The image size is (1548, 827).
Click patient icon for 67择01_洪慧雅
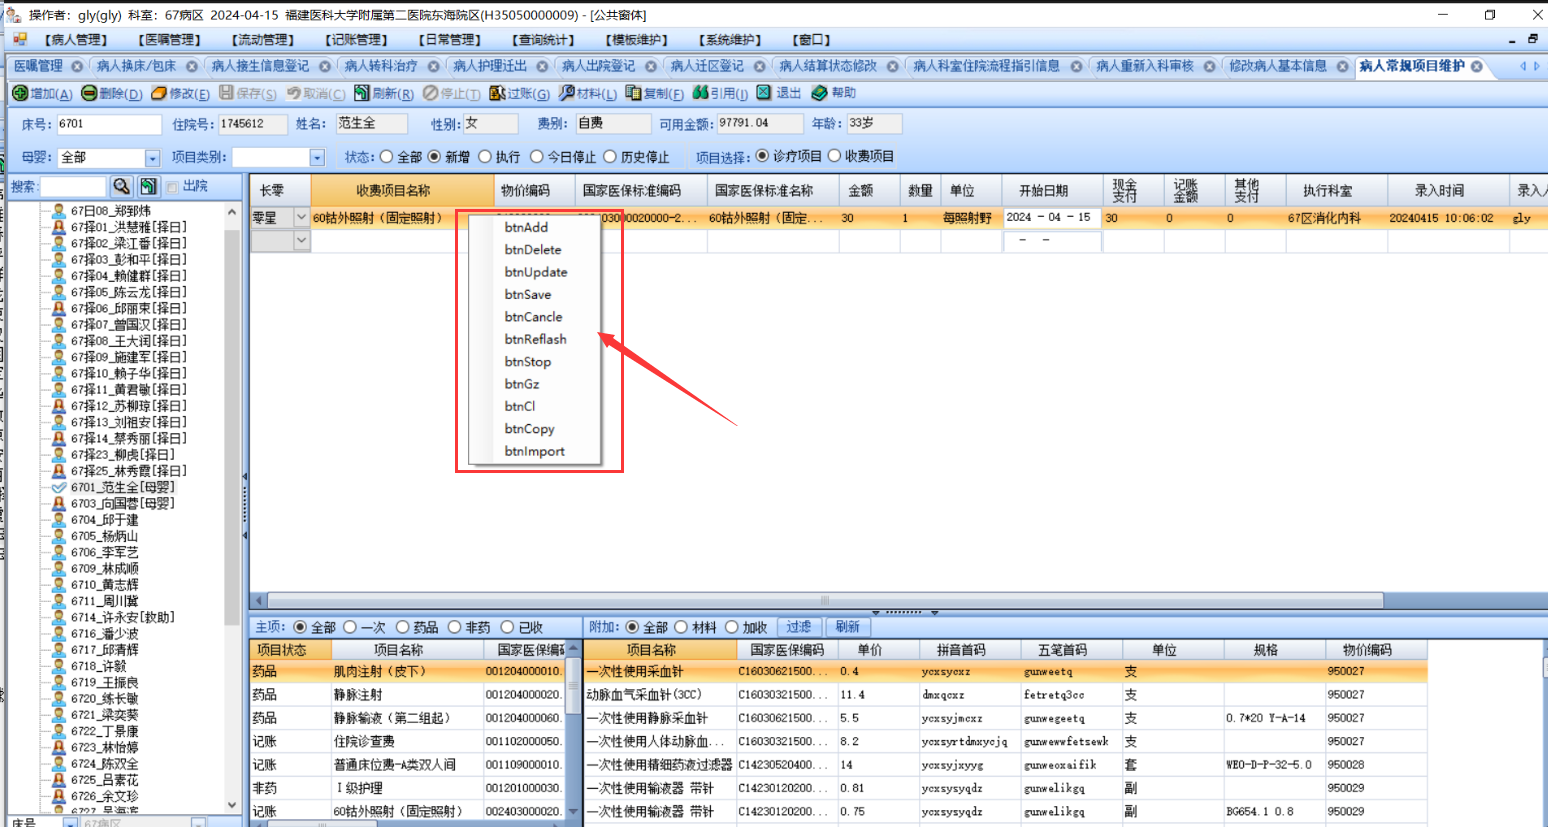59,227
